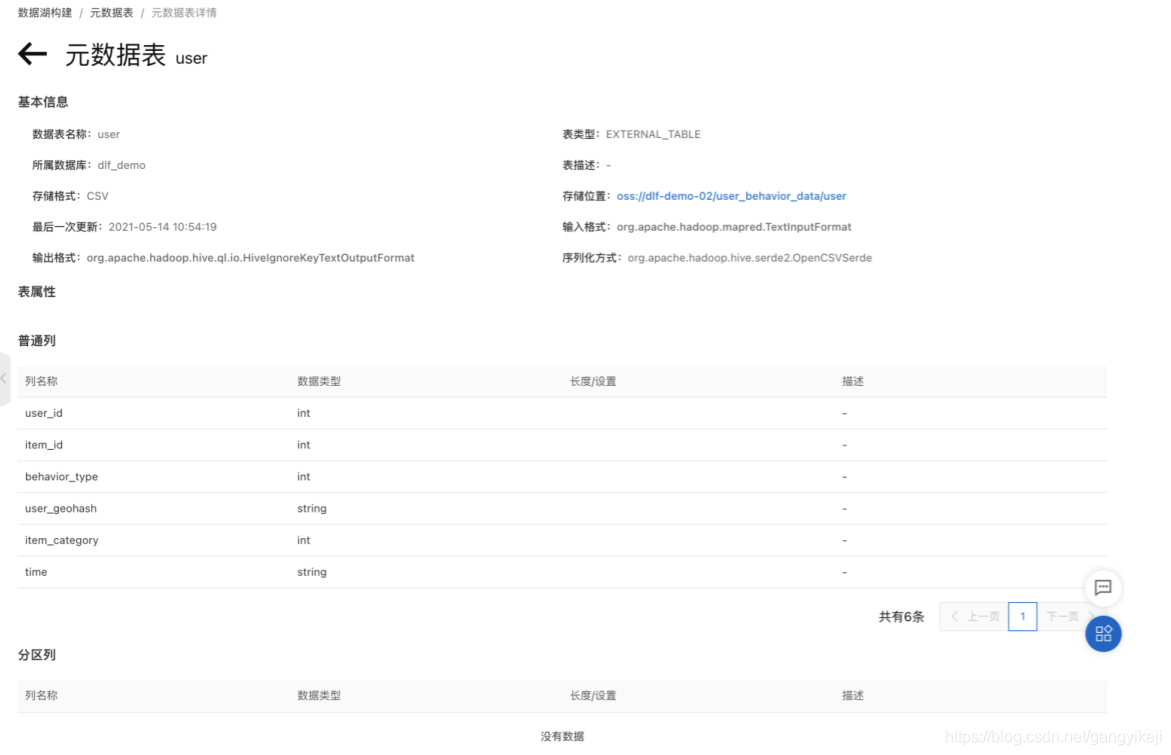Click the back arrow beside 元数据表 title

(x=32, y=53)
